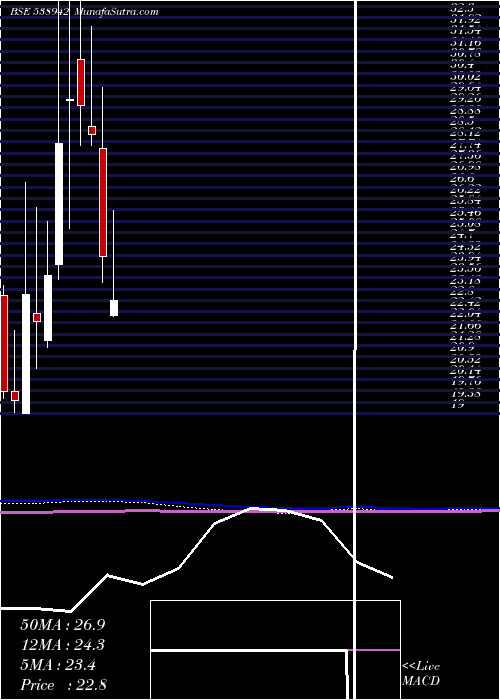Click the BSE 538942 ticker label
This screenshot has width=500, height=700.
pyautogui.click(x=40, y=12)
